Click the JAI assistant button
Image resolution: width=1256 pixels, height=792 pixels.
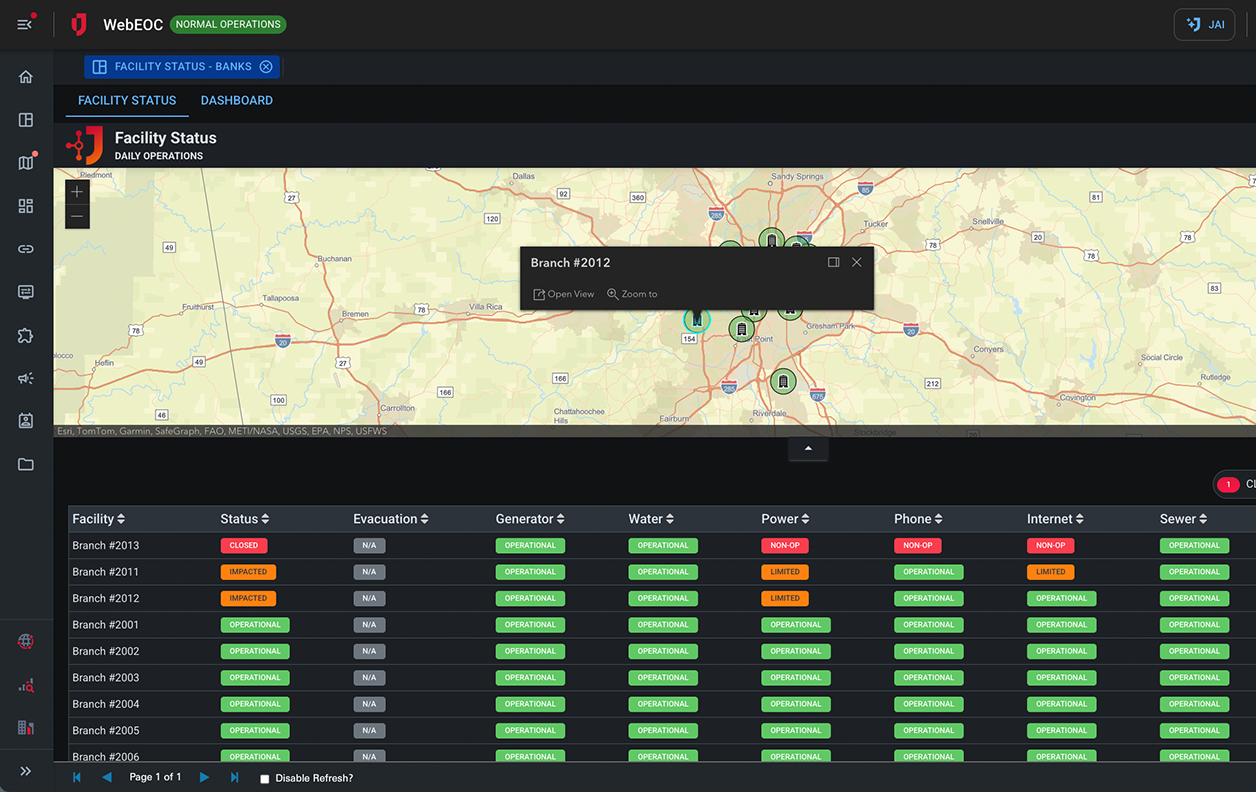tap(1204, 25)
